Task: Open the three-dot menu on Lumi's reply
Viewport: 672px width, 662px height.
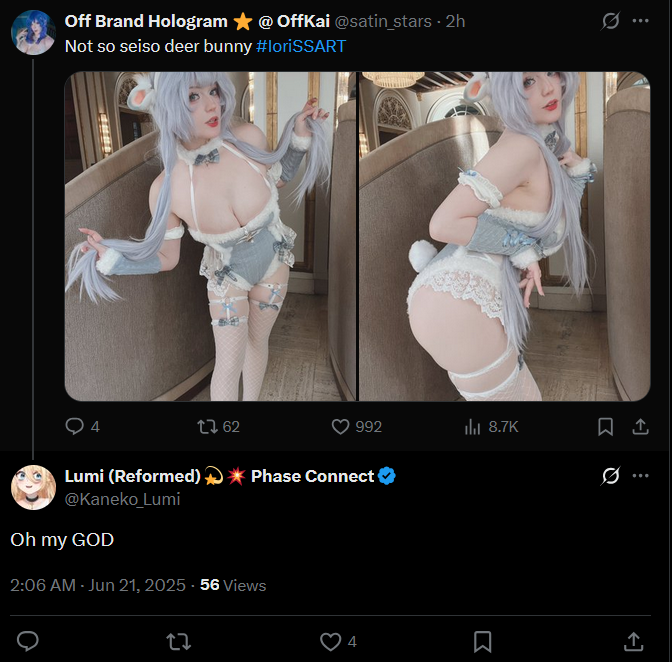Action: (x=640, y=476)
